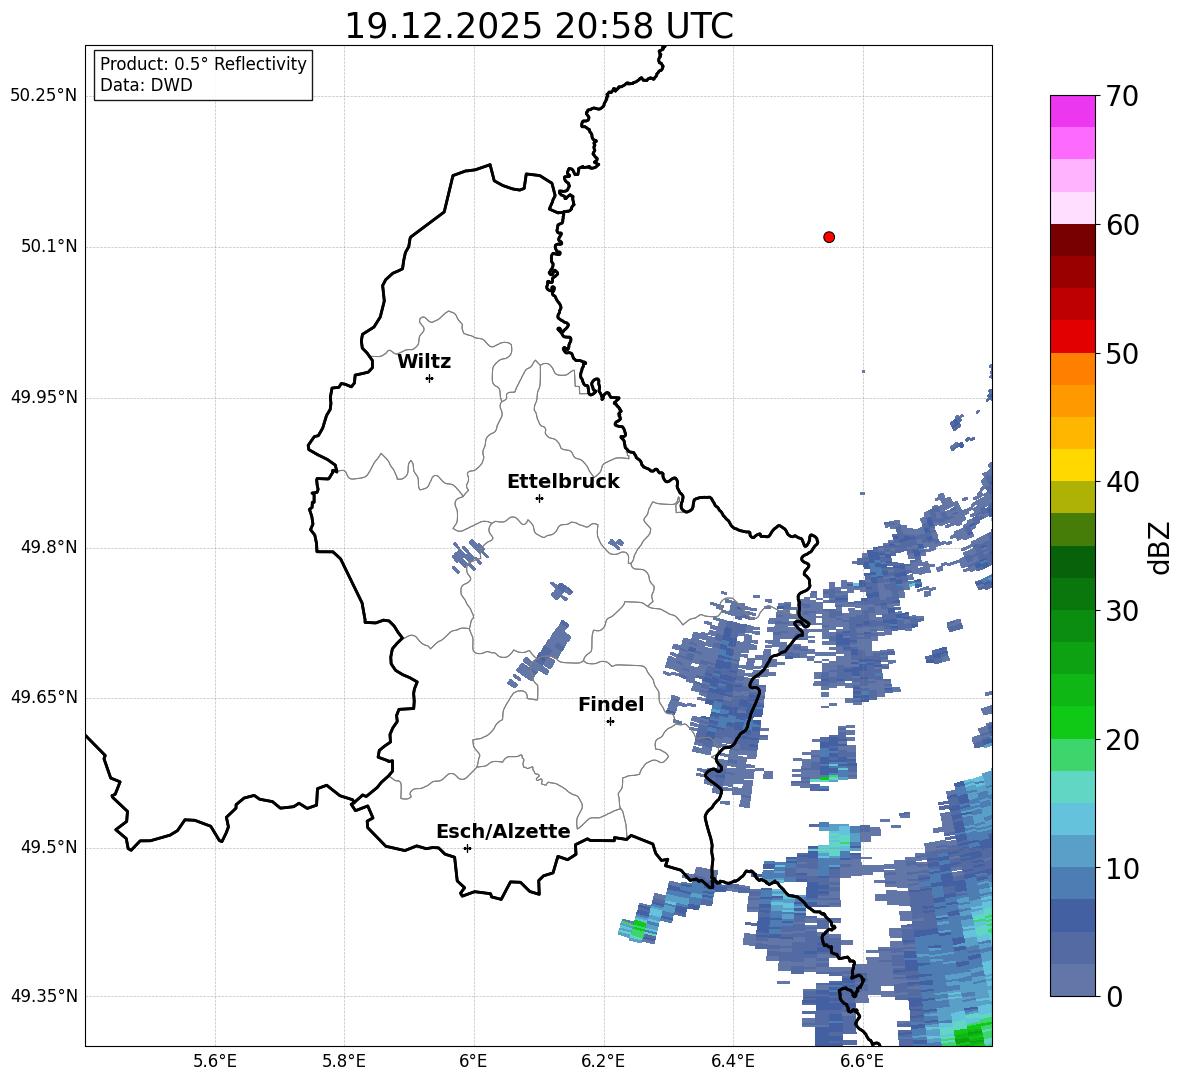Click the "49.65°N" latitude label
Image resolution: width=1184 pixels, height=1081 pixels.
click(x=44, y=697)
